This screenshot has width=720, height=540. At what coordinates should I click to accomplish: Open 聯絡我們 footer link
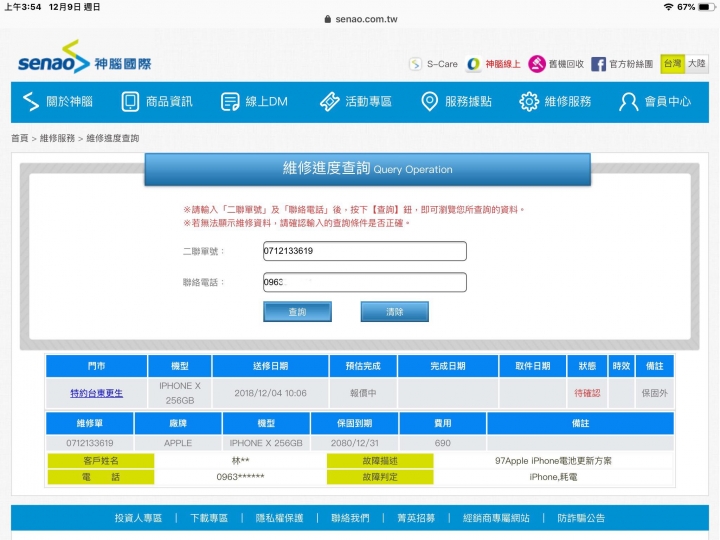click(350, 518)
